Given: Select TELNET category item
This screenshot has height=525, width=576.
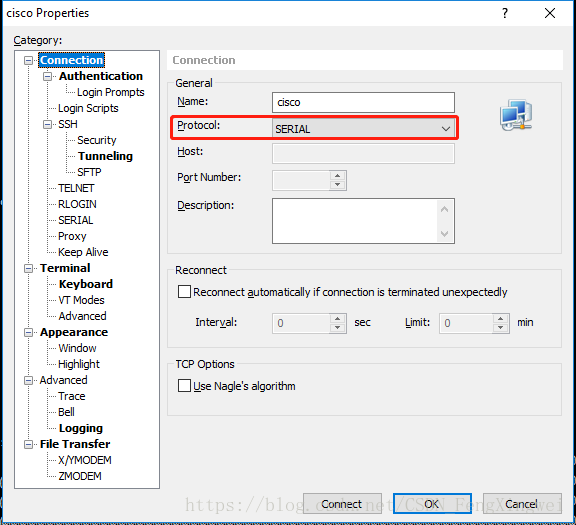Looking at the screenshot, I should 76,188.
